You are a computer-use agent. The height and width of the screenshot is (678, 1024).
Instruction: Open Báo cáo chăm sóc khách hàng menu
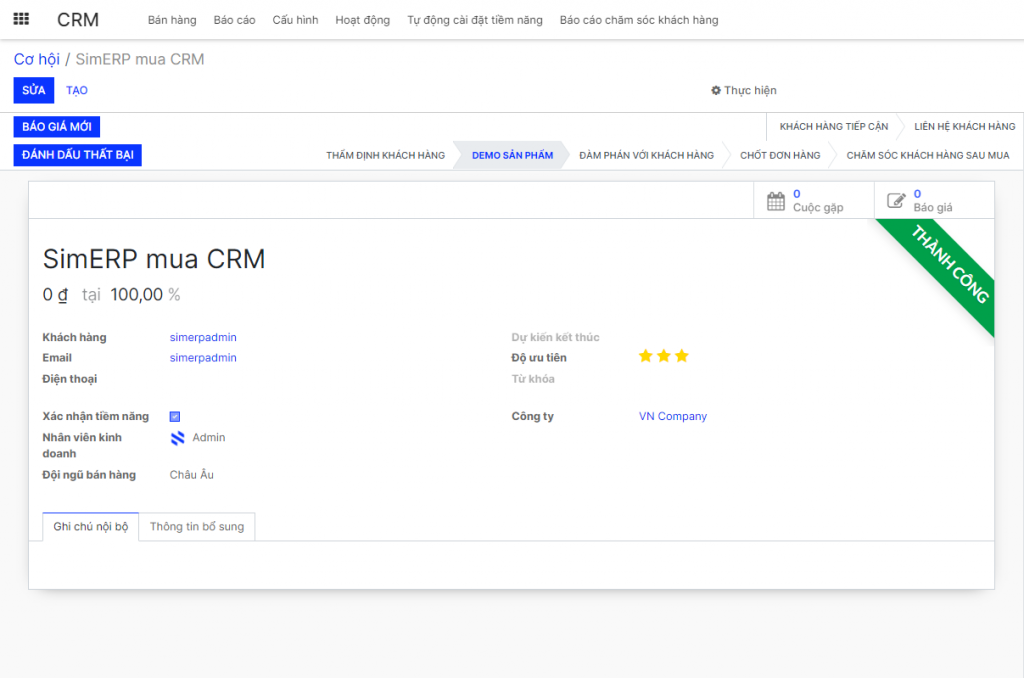point(639,20)
